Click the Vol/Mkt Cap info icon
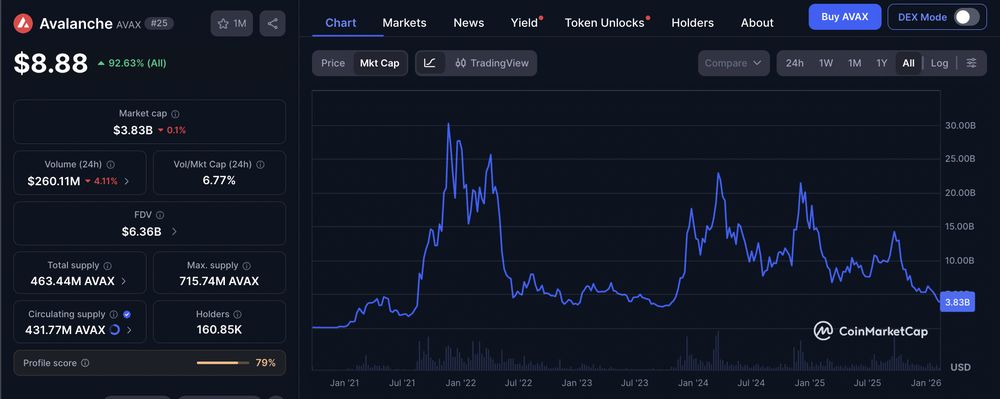 tap(260, 164)
